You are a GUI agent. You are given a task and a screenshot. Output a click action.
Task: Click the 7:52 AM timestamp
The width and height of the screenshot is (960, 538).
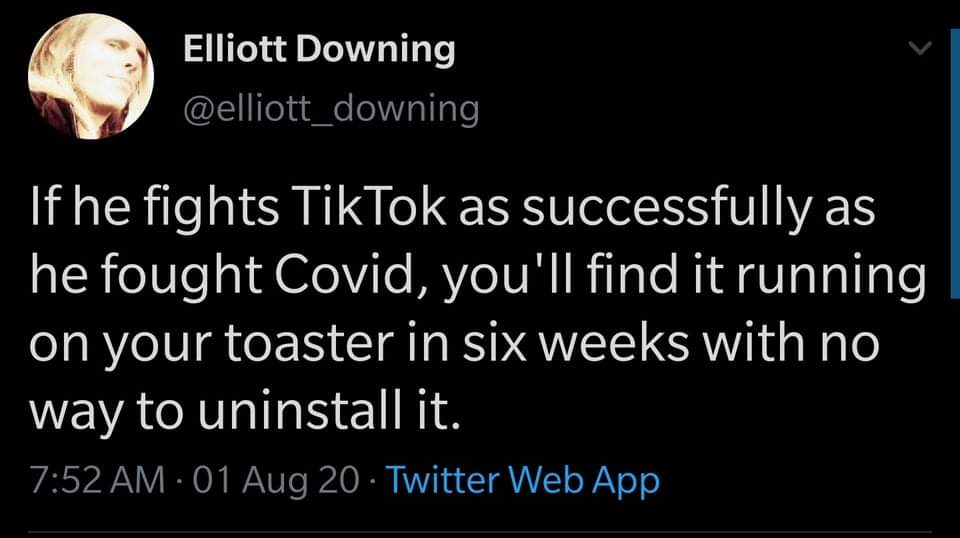coord(97,479)
